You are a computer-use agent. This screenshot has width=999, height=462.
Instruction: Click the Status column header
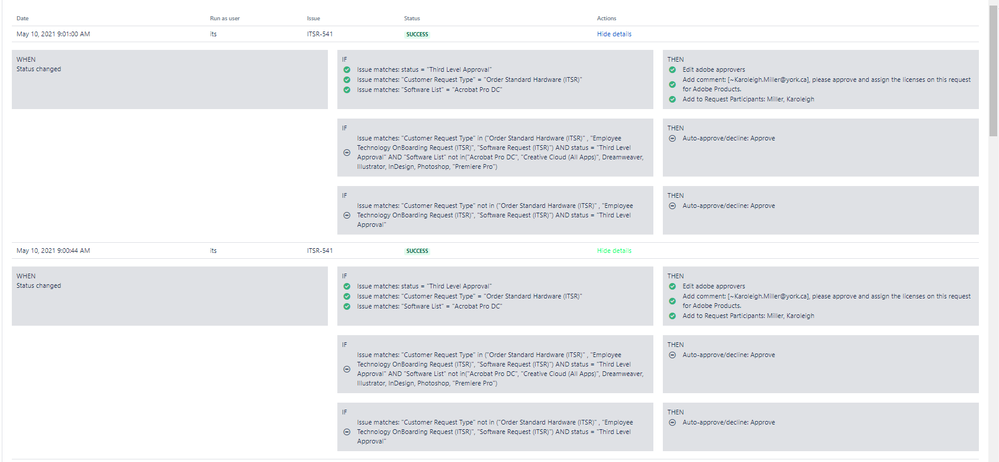coord(412,18)
